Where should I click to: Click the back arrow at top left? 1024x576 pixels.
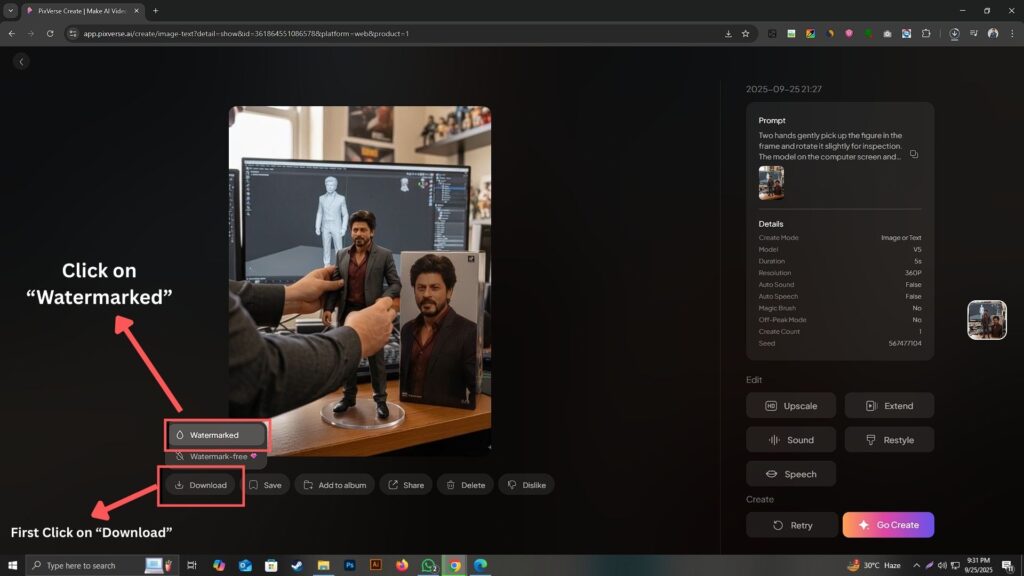(x=21, y=62)
